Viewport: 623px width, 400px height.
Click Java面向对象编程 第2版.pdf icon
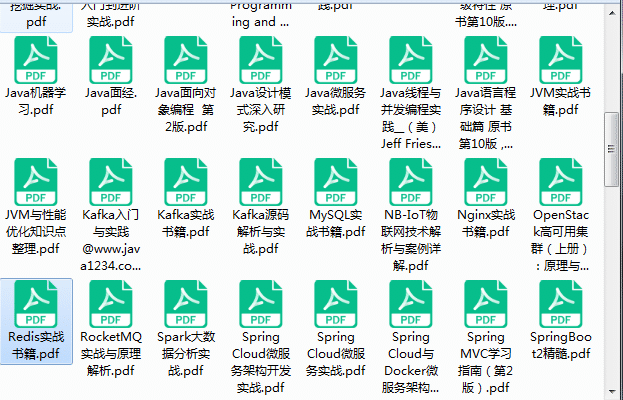click(186, 60)
